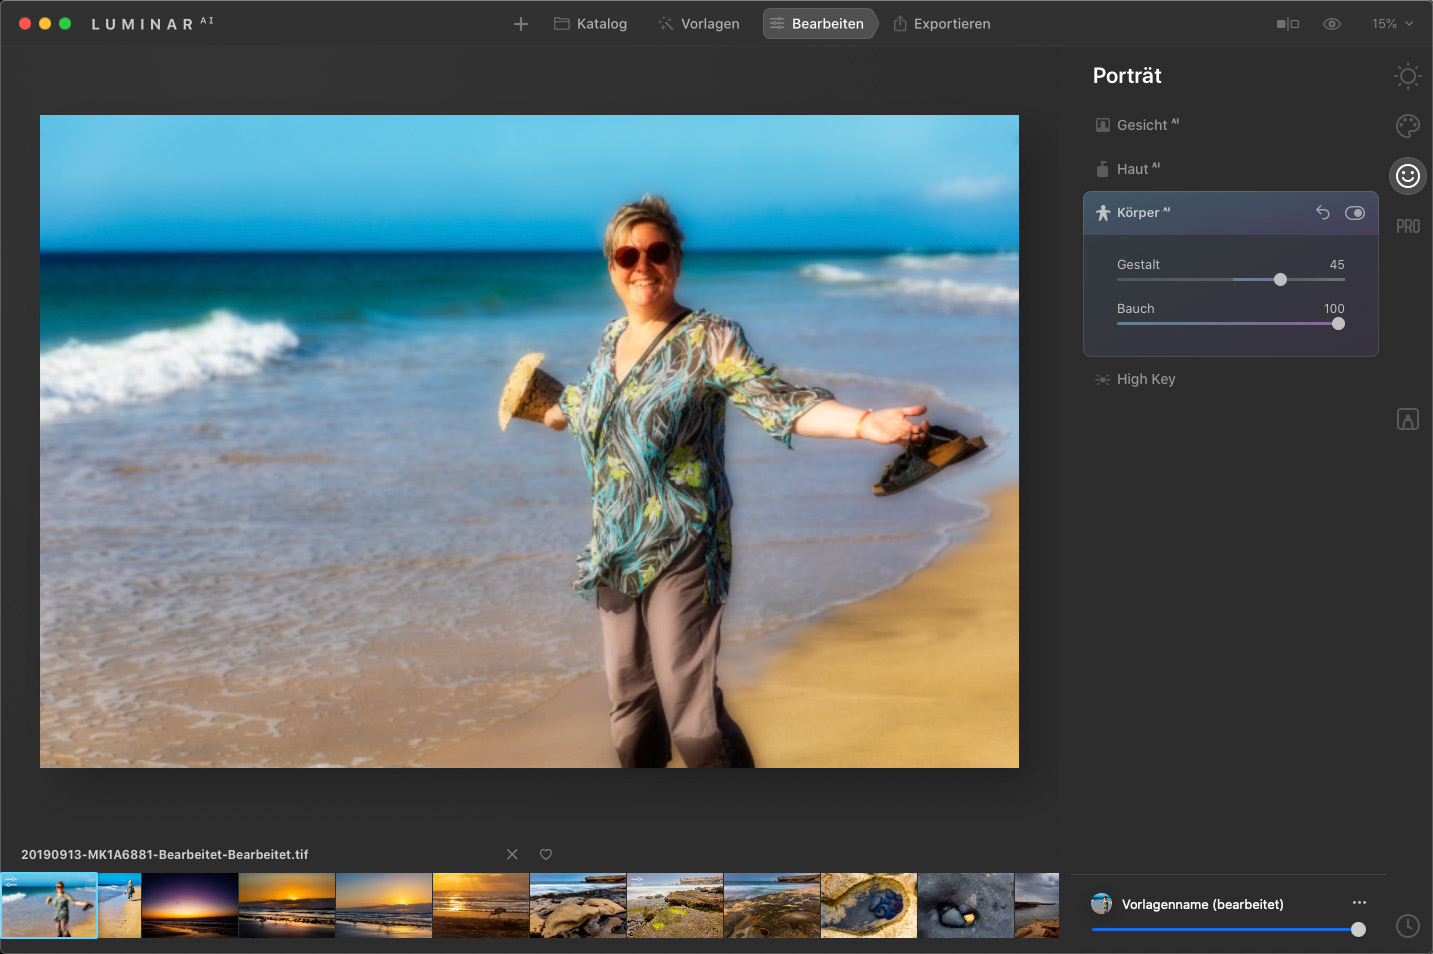Select the Portrait smiley face panel
The width and height of the screenshot is (1433, 954).
click(x=1407, y=176)
